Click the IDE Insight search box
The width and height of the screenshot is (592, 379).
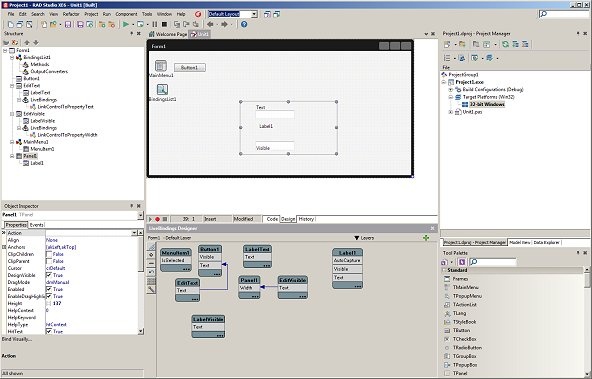coord(563,14)
